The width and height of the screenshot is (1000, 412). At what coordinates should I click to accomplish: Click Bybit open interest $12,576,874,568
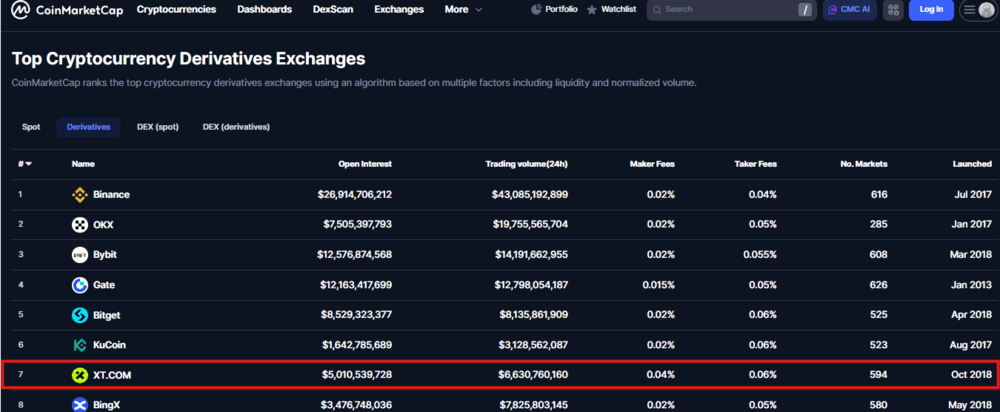click(x=355, y=254)
